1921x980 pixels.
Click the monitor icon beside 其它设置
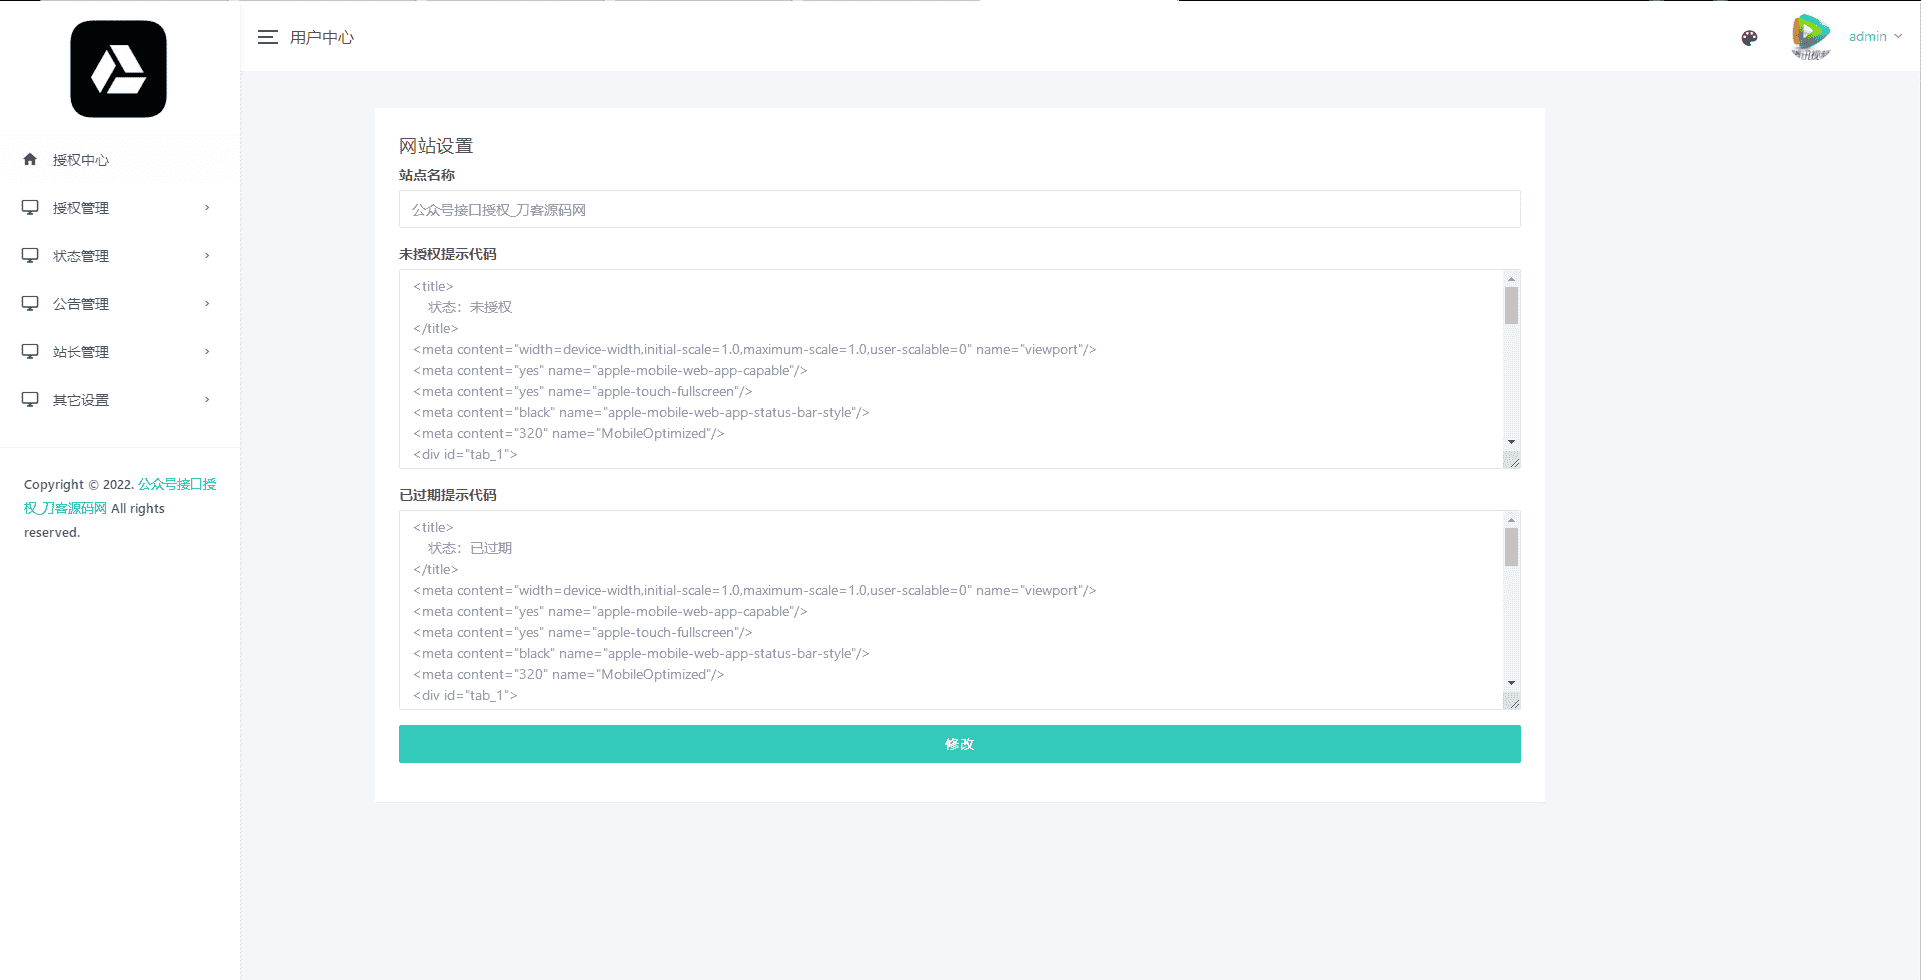30,399
